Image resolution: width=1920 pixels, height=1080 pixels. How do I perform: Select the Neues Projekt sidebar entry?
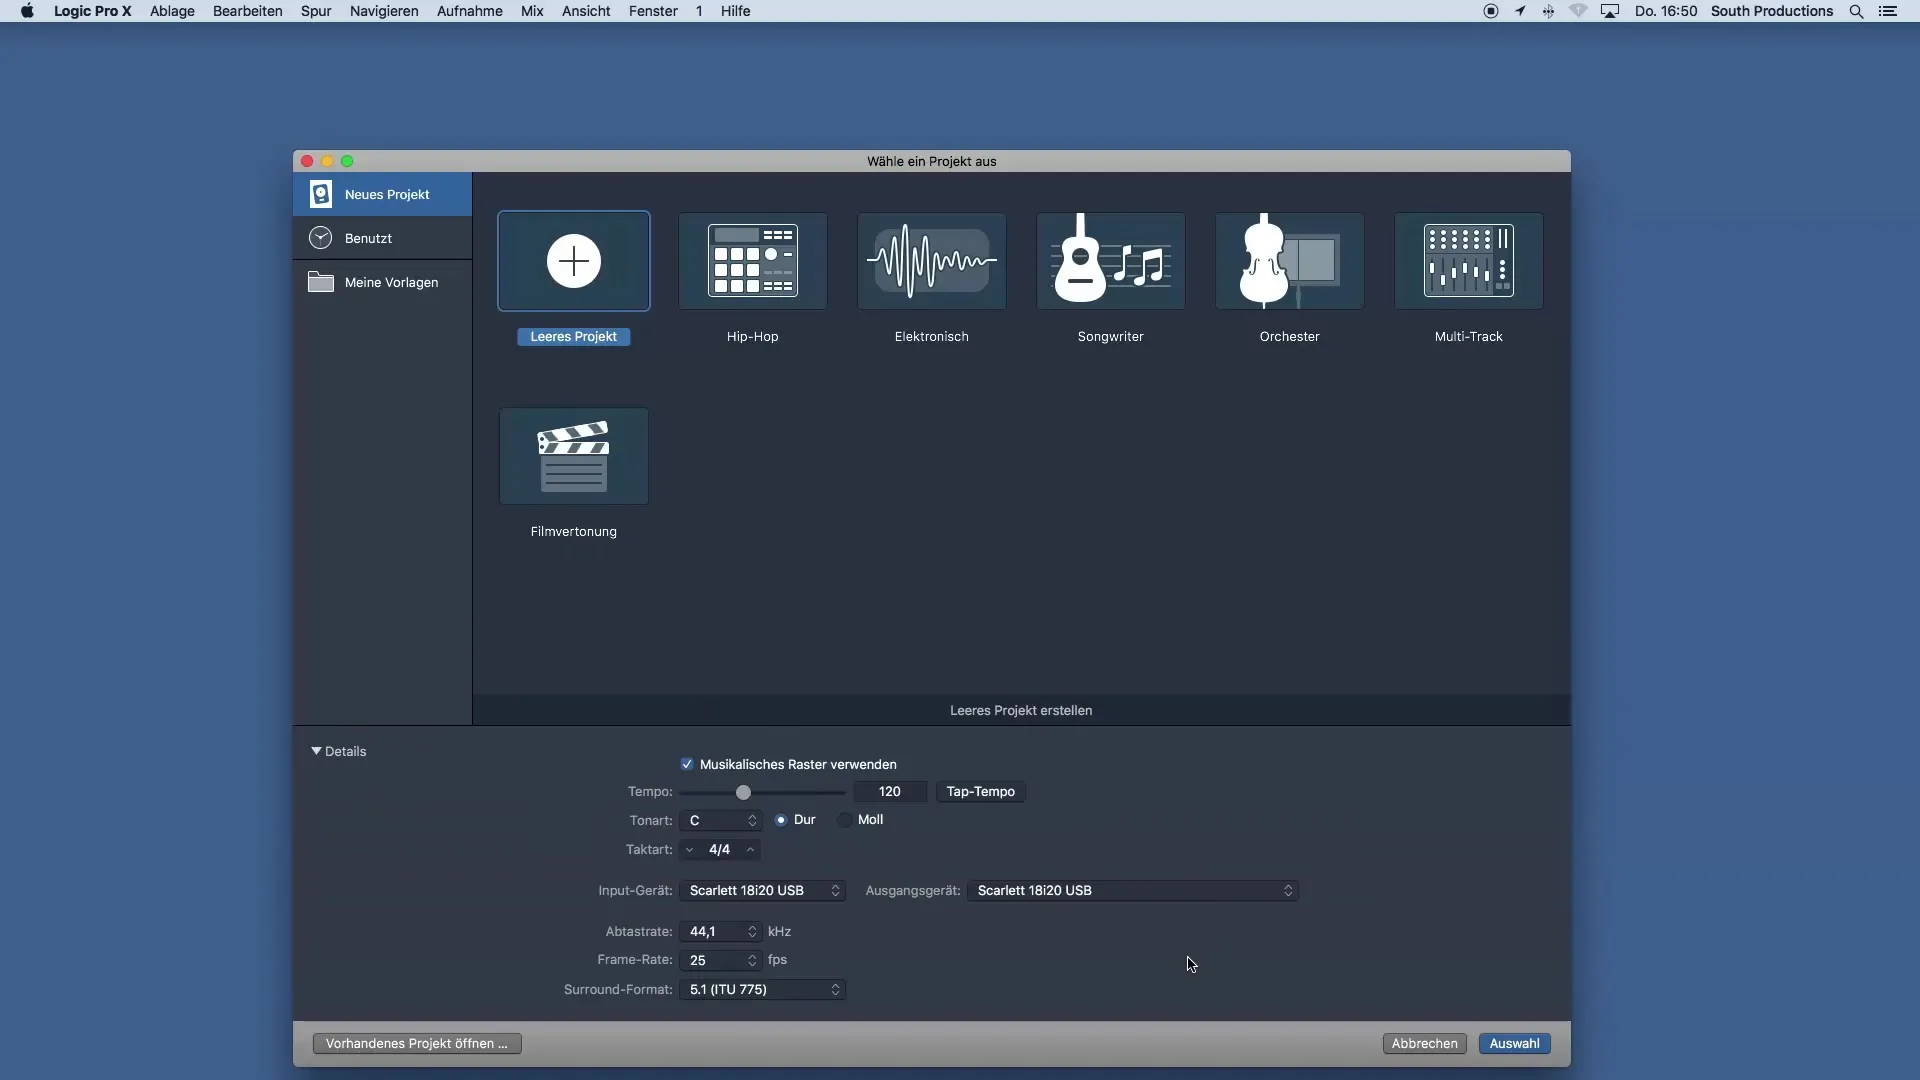382,194
